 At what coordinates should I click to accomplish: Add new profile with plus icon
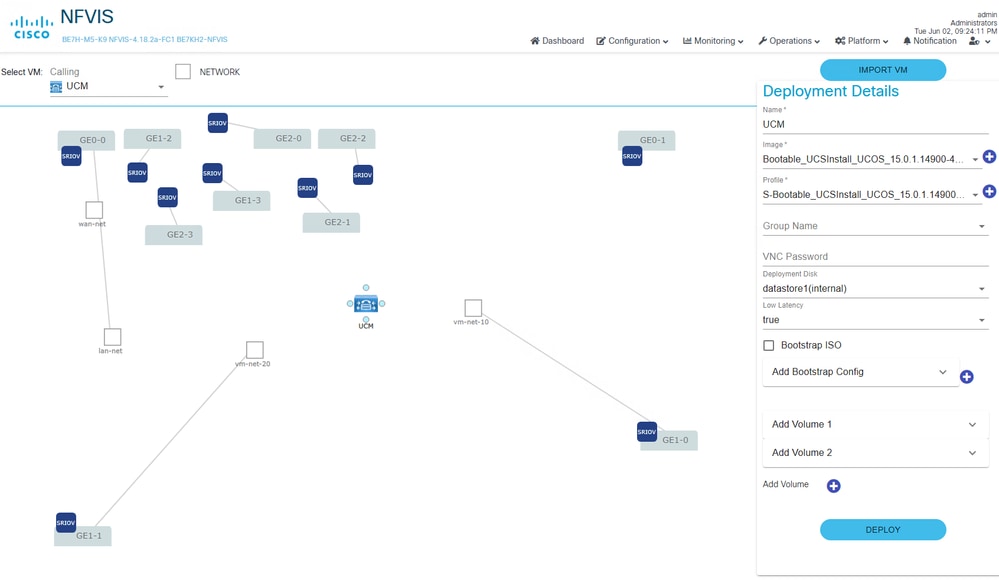(989, 191)
